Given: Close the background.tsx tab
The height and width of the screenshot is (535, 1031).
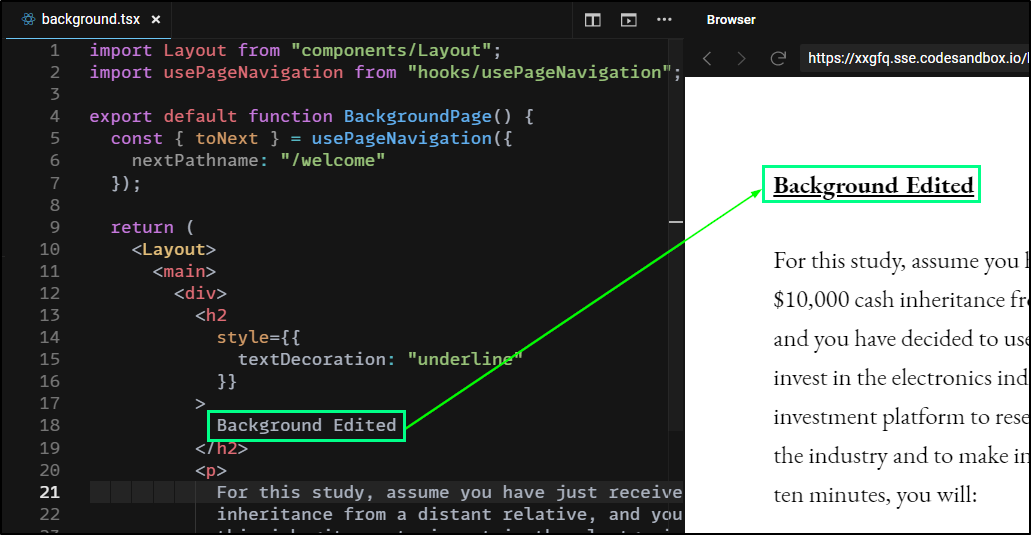Looking at the screenshot, I should click(156, 20).
